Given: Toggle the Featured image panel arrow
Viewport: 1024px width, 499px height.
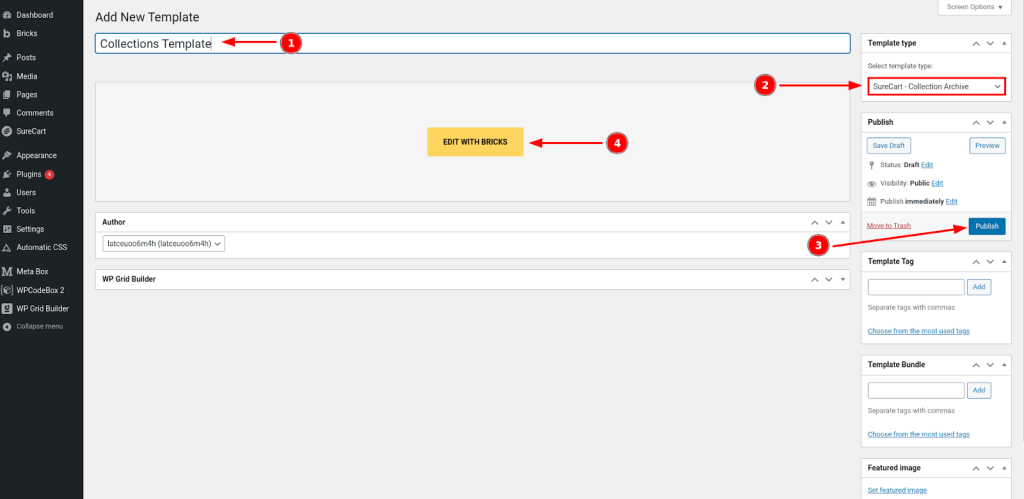Looking at the screenshot, I should point(1004,467).
